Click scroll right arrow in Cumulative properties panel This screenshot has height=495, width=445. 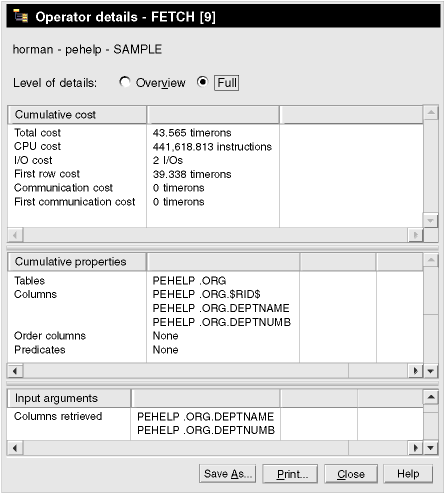415,371
